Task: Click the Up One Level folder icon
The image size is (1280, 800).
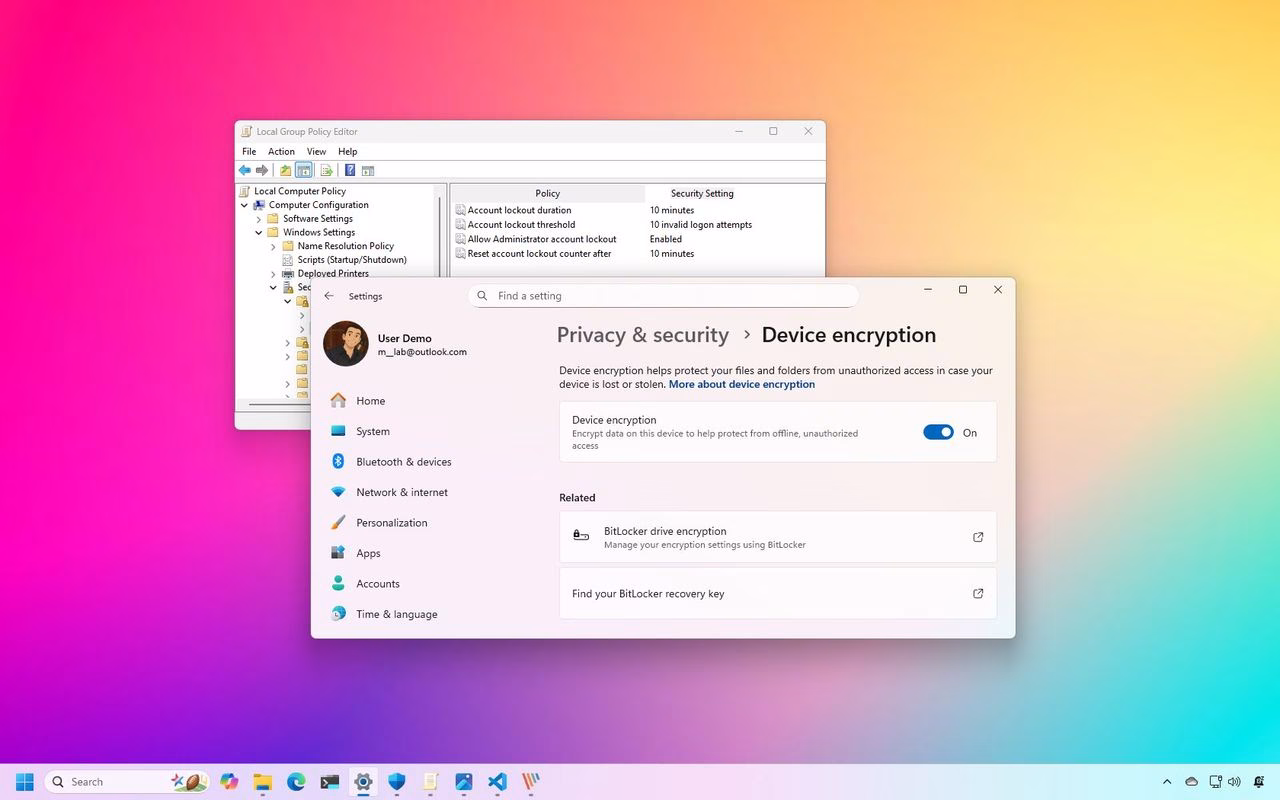Action: click(x=285, y=170)
